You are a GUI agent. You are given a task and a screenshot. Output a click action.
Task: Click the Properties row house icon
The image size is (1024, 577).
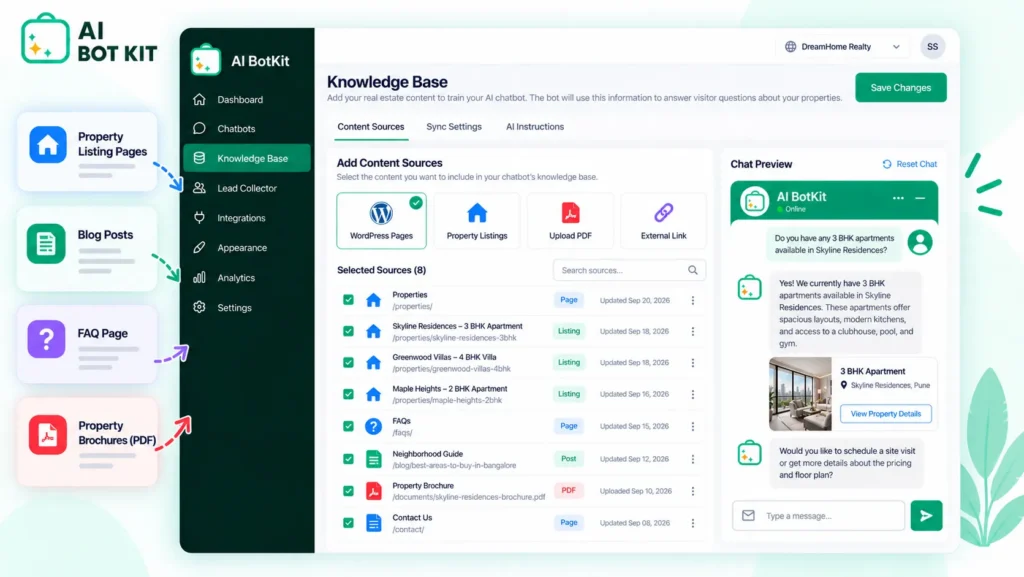click(374, 300)
